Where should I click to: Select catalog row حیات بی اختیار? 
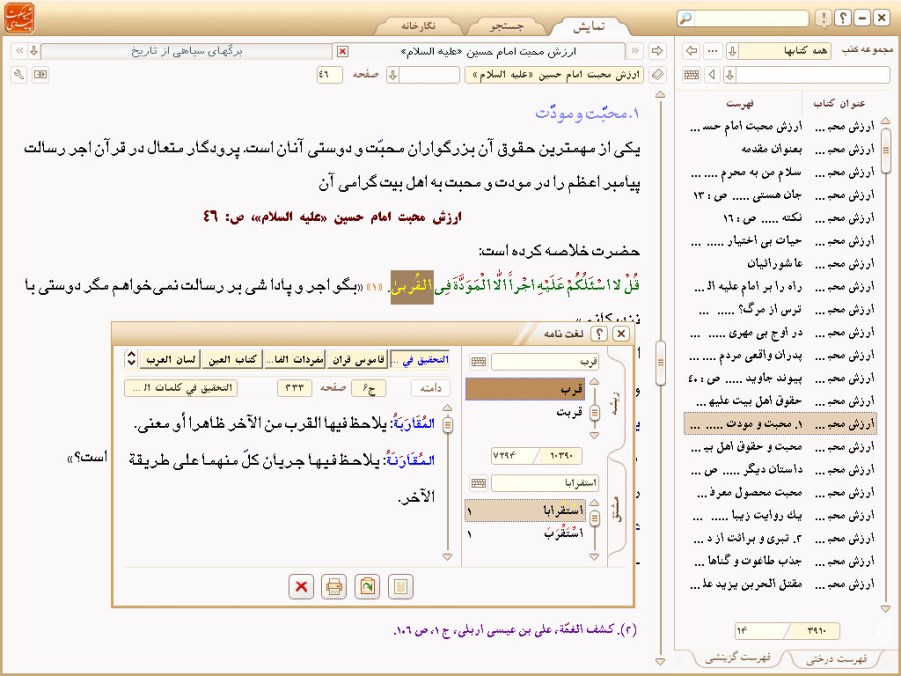tap(780, 240)
